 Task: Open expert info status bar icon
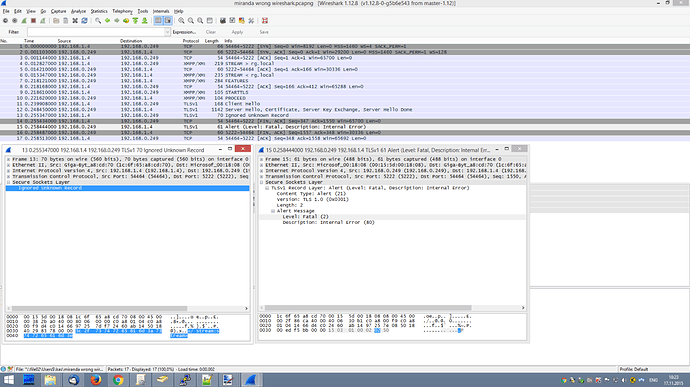(x=4, y=369)
